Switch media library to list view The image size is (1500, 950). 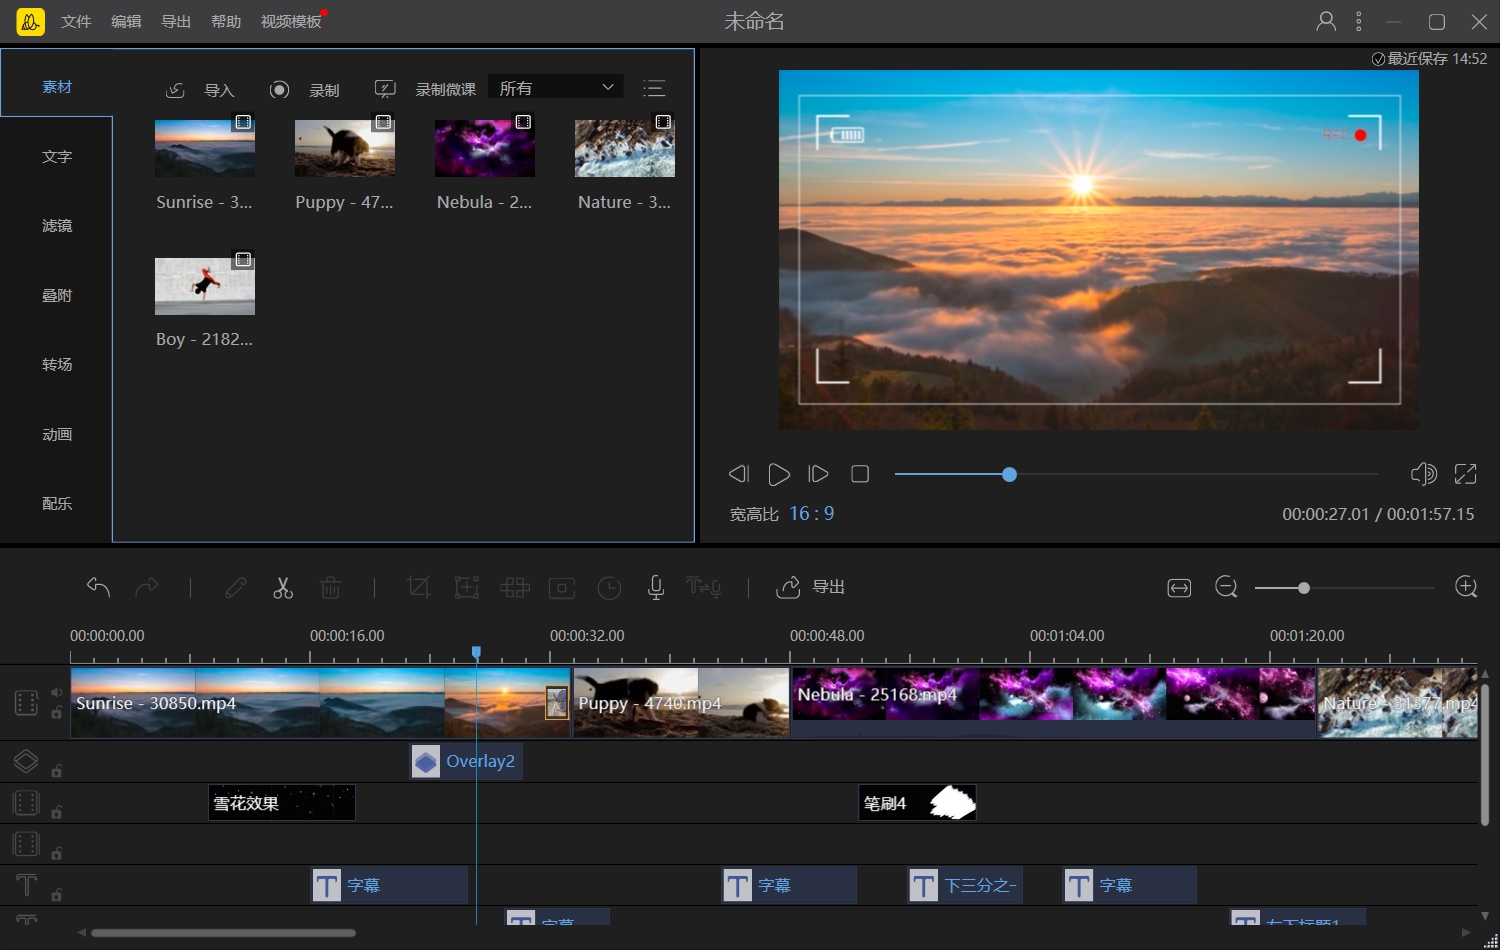point(654,89)
